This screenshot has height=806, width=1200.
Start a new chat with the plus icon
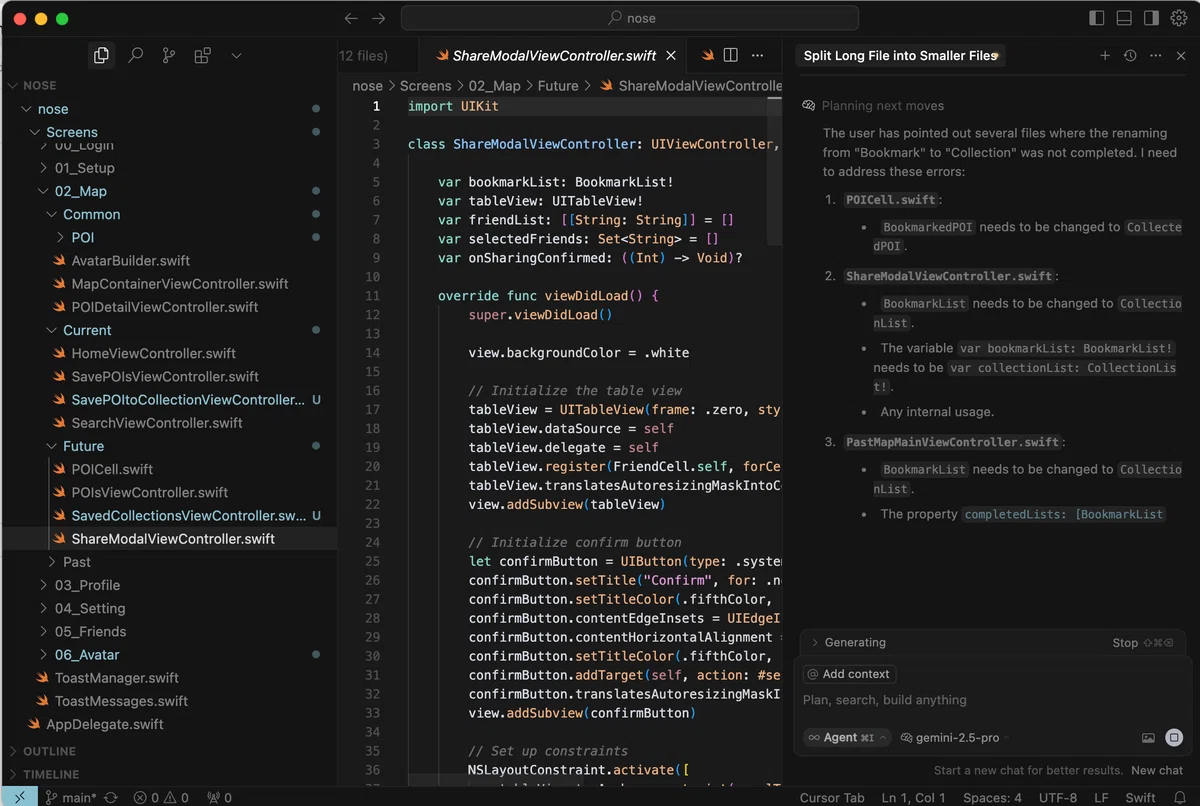click(1105, 56)
